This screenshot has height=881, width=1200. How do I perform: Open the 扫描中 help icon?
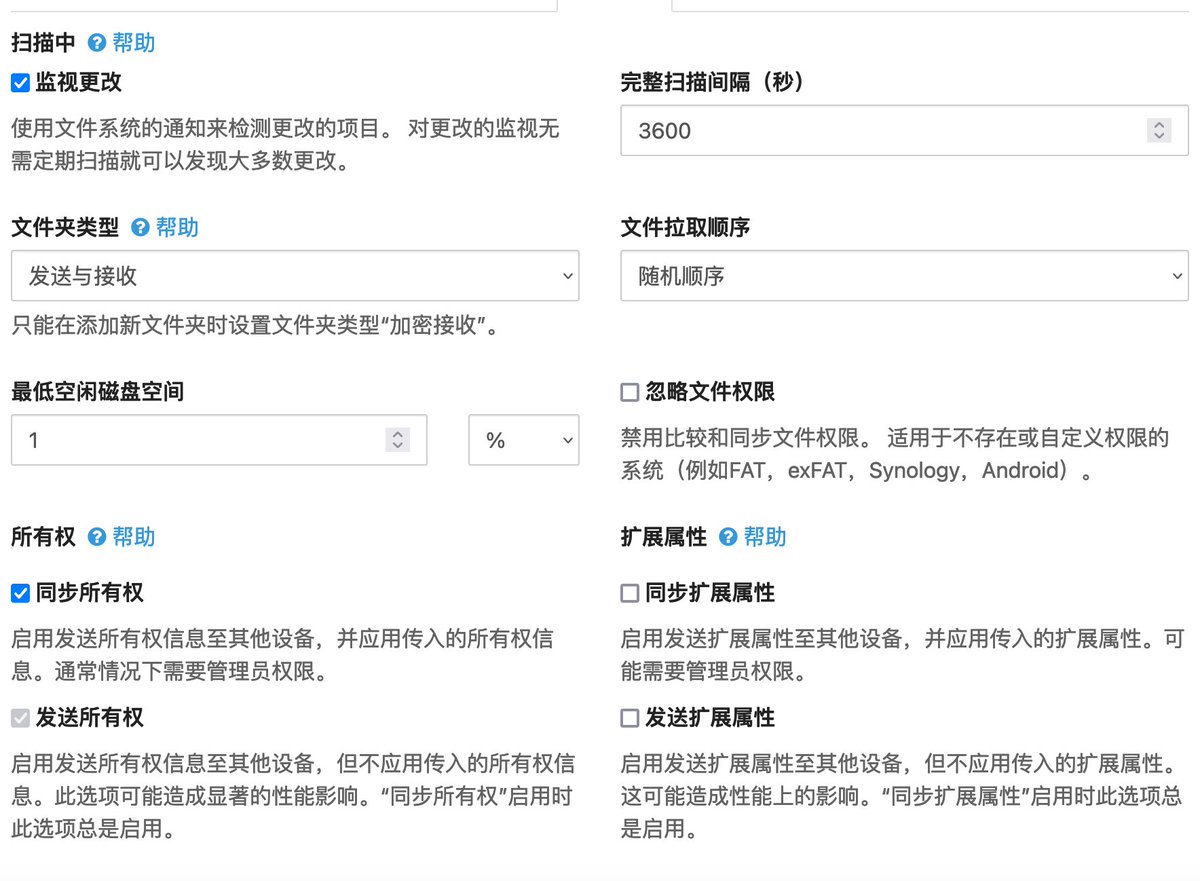click(97, 43)
